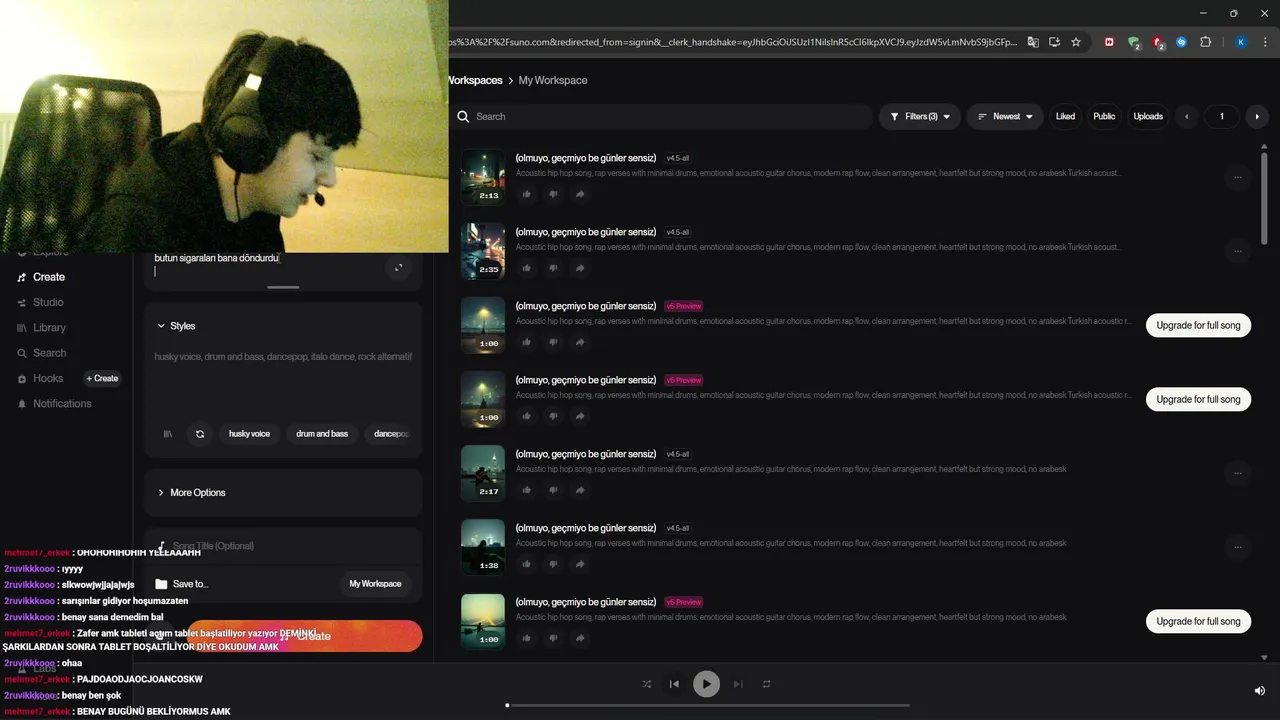The width and height of the screenshot is (1280, 720).
Task: Open the saved styles library icon
Action: (x=168, y=434)
